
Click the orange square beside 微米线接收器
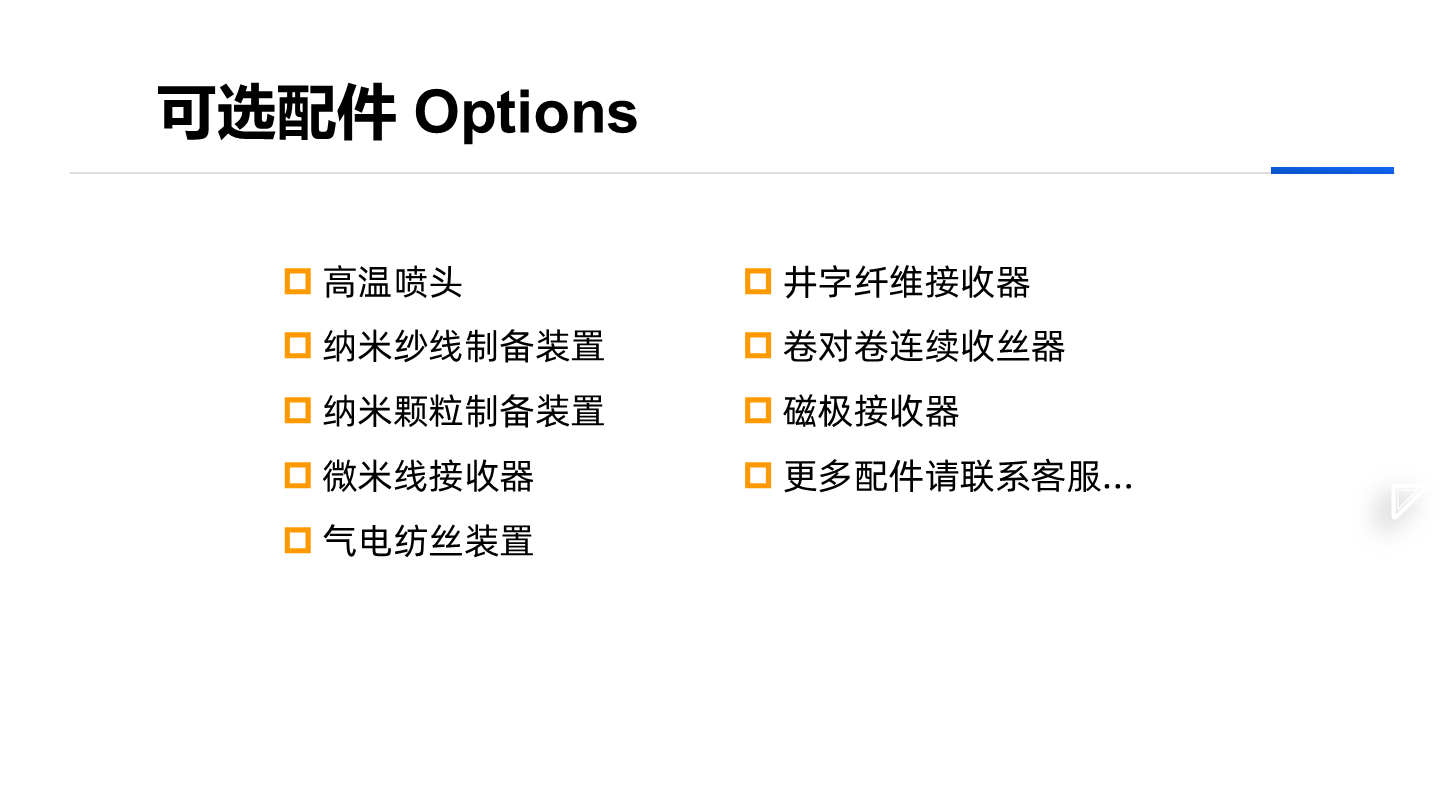(x=297, y=475)
